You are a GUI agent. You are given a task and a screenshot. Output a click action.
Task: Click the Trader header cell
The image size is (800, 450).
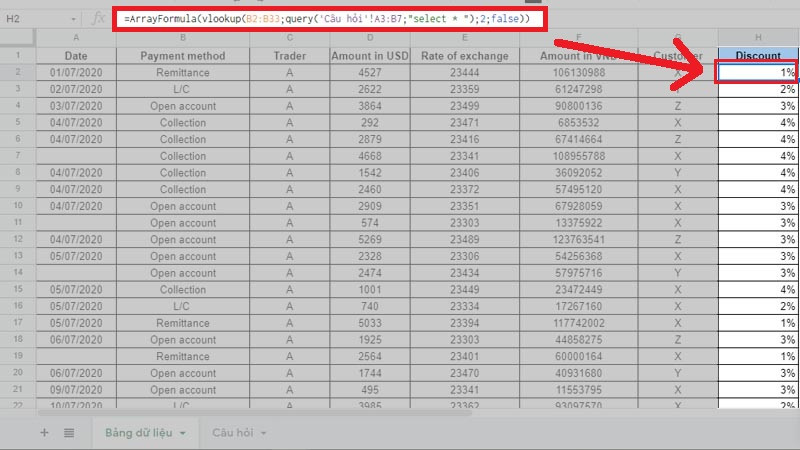pos(289,56)
